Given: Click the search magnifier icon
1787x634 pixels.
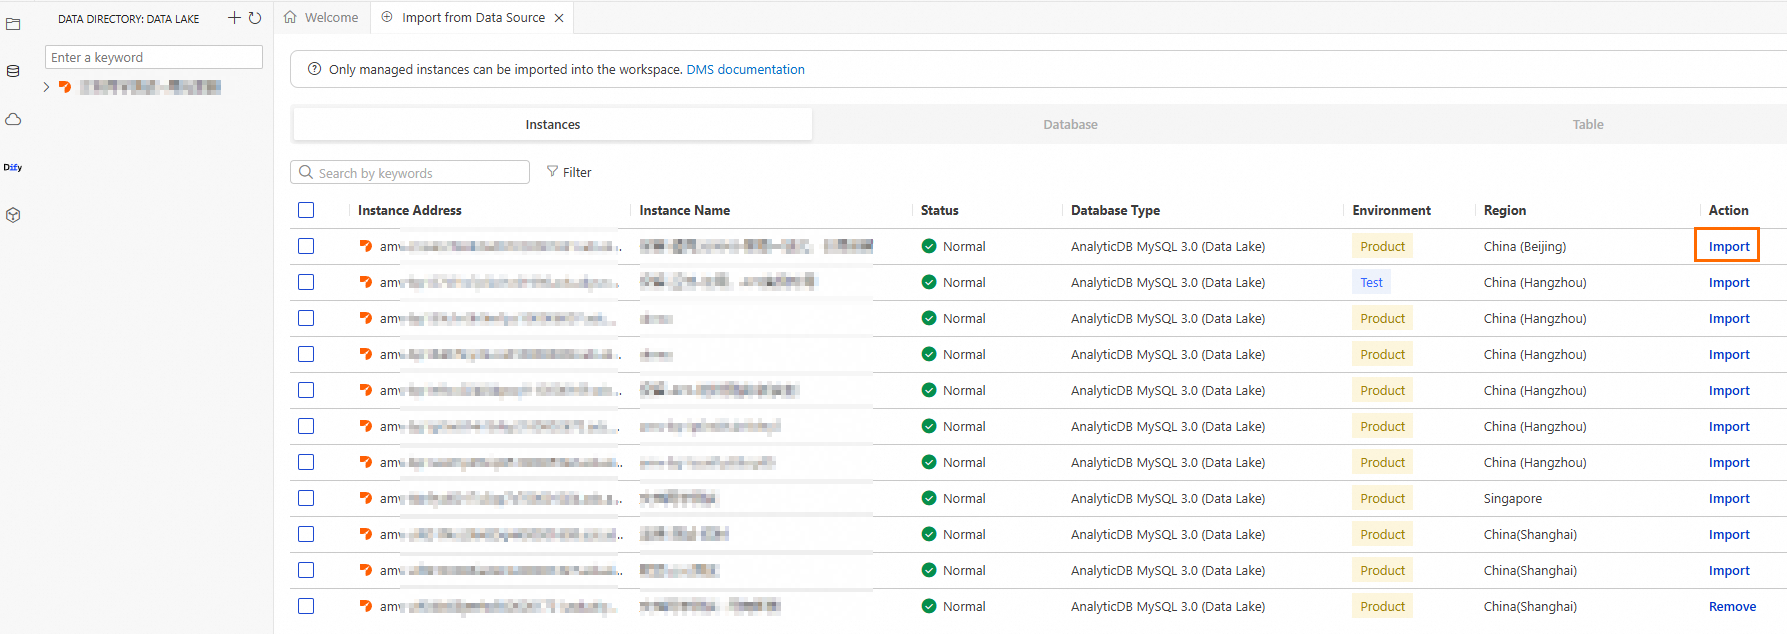Looking at the screenshot, I should point(306,172).
